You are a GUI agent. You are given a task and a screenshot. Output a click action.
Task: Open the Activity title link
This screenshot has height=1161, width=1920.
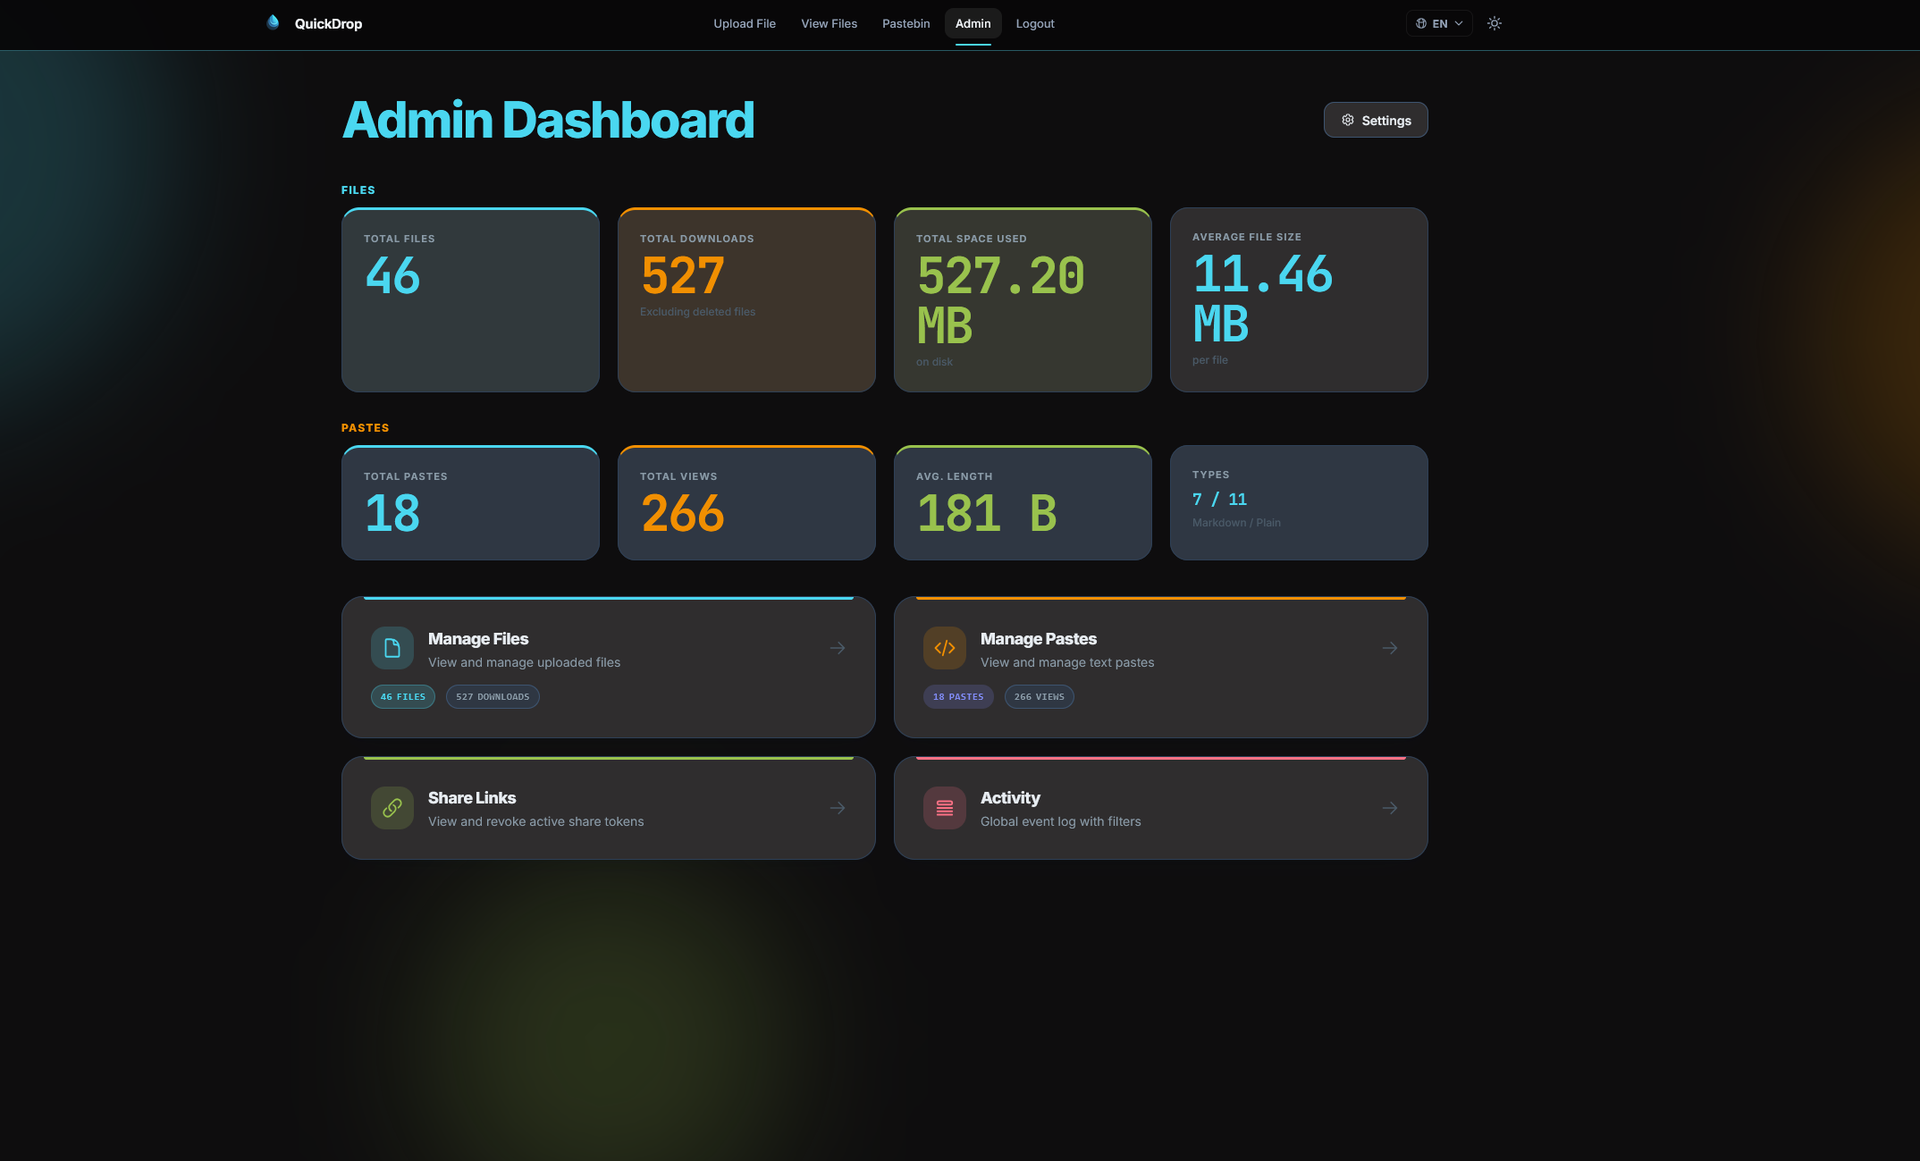click(1010, 798)
